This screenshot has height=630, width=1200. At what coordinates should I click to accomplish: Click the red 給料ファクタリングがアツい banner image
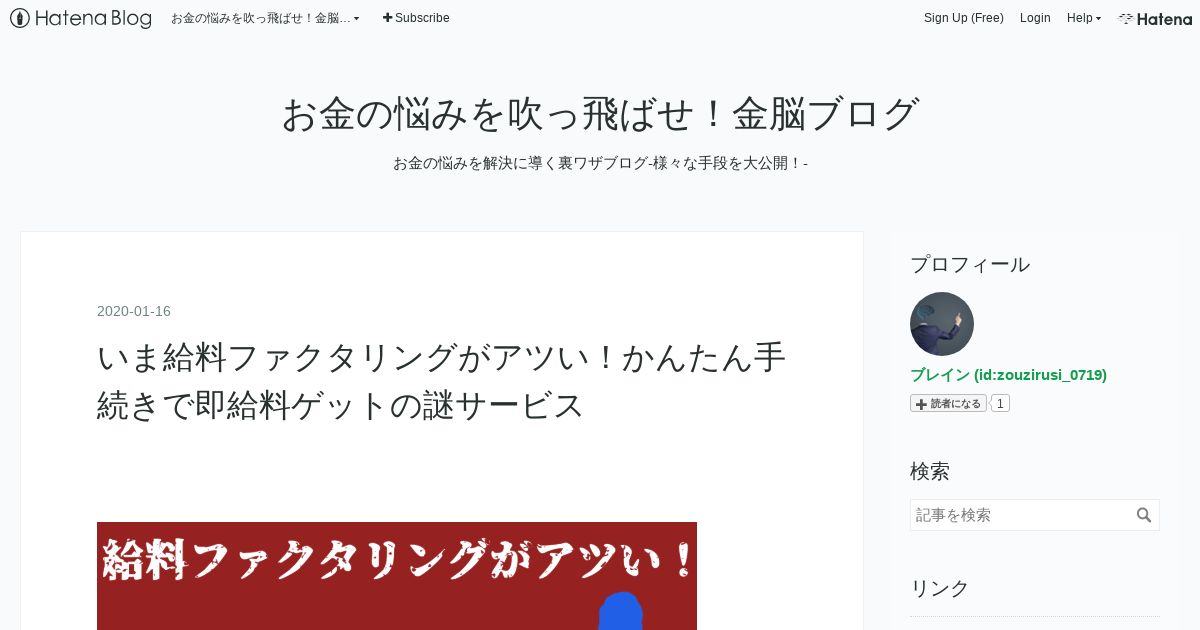point(397,576)
